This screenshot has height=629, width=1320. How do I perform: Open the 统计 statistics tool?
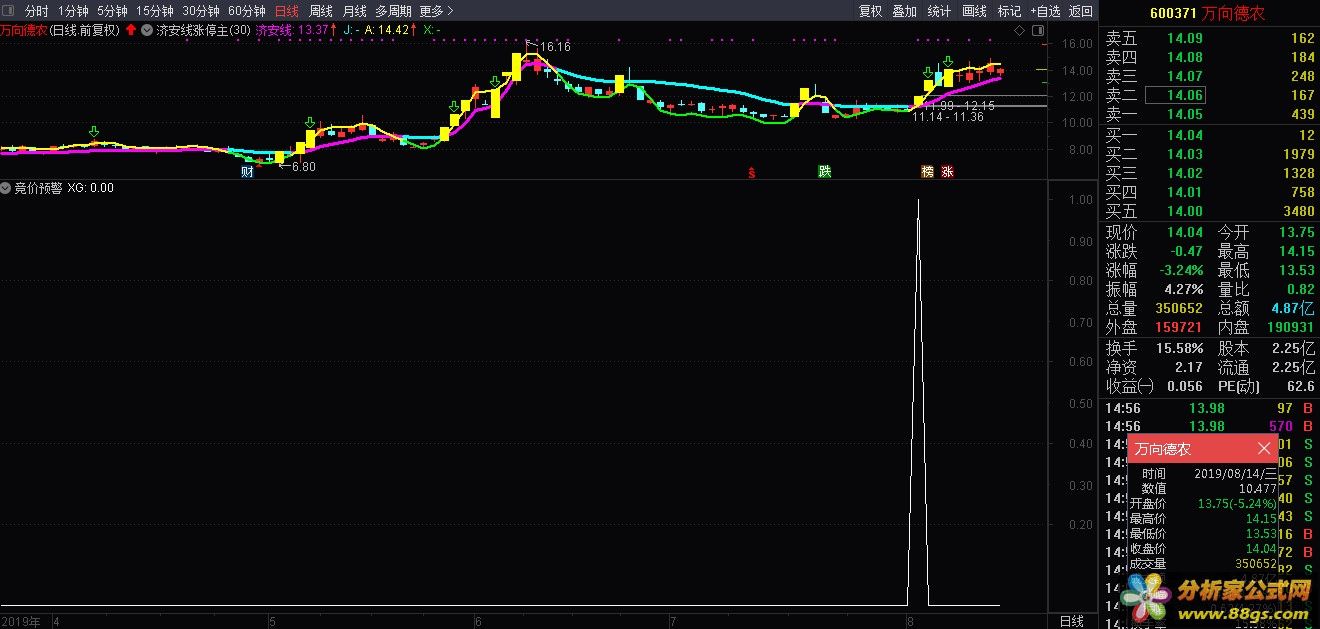coord(939,11)
